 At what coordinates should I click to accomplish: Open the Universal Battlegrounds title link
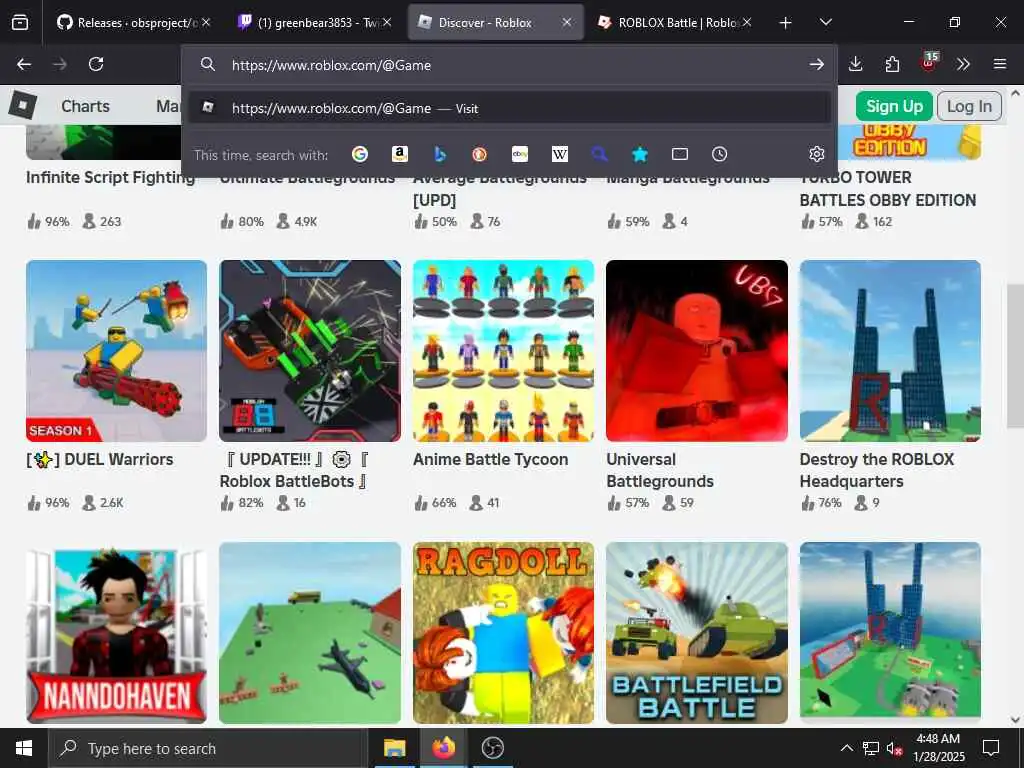660,470
